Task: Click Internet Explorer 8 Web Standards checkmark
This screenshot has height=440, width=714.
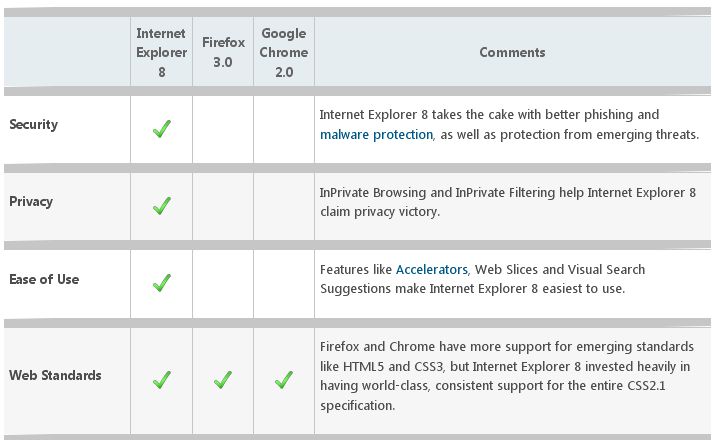Action: (x=162, y=379)
